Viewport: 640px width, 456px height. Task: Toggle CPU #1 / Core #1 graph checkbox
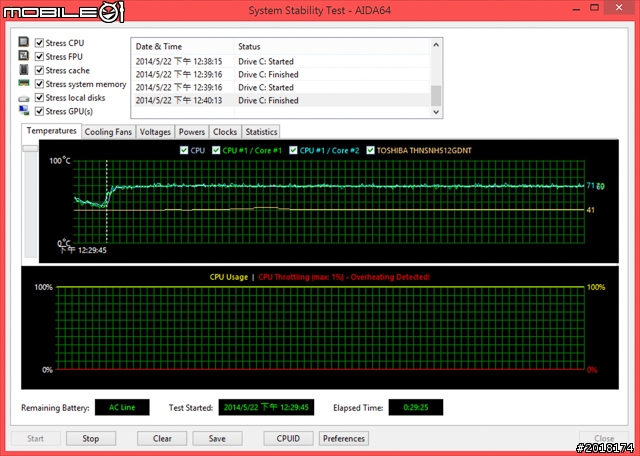tap(216, 150)
